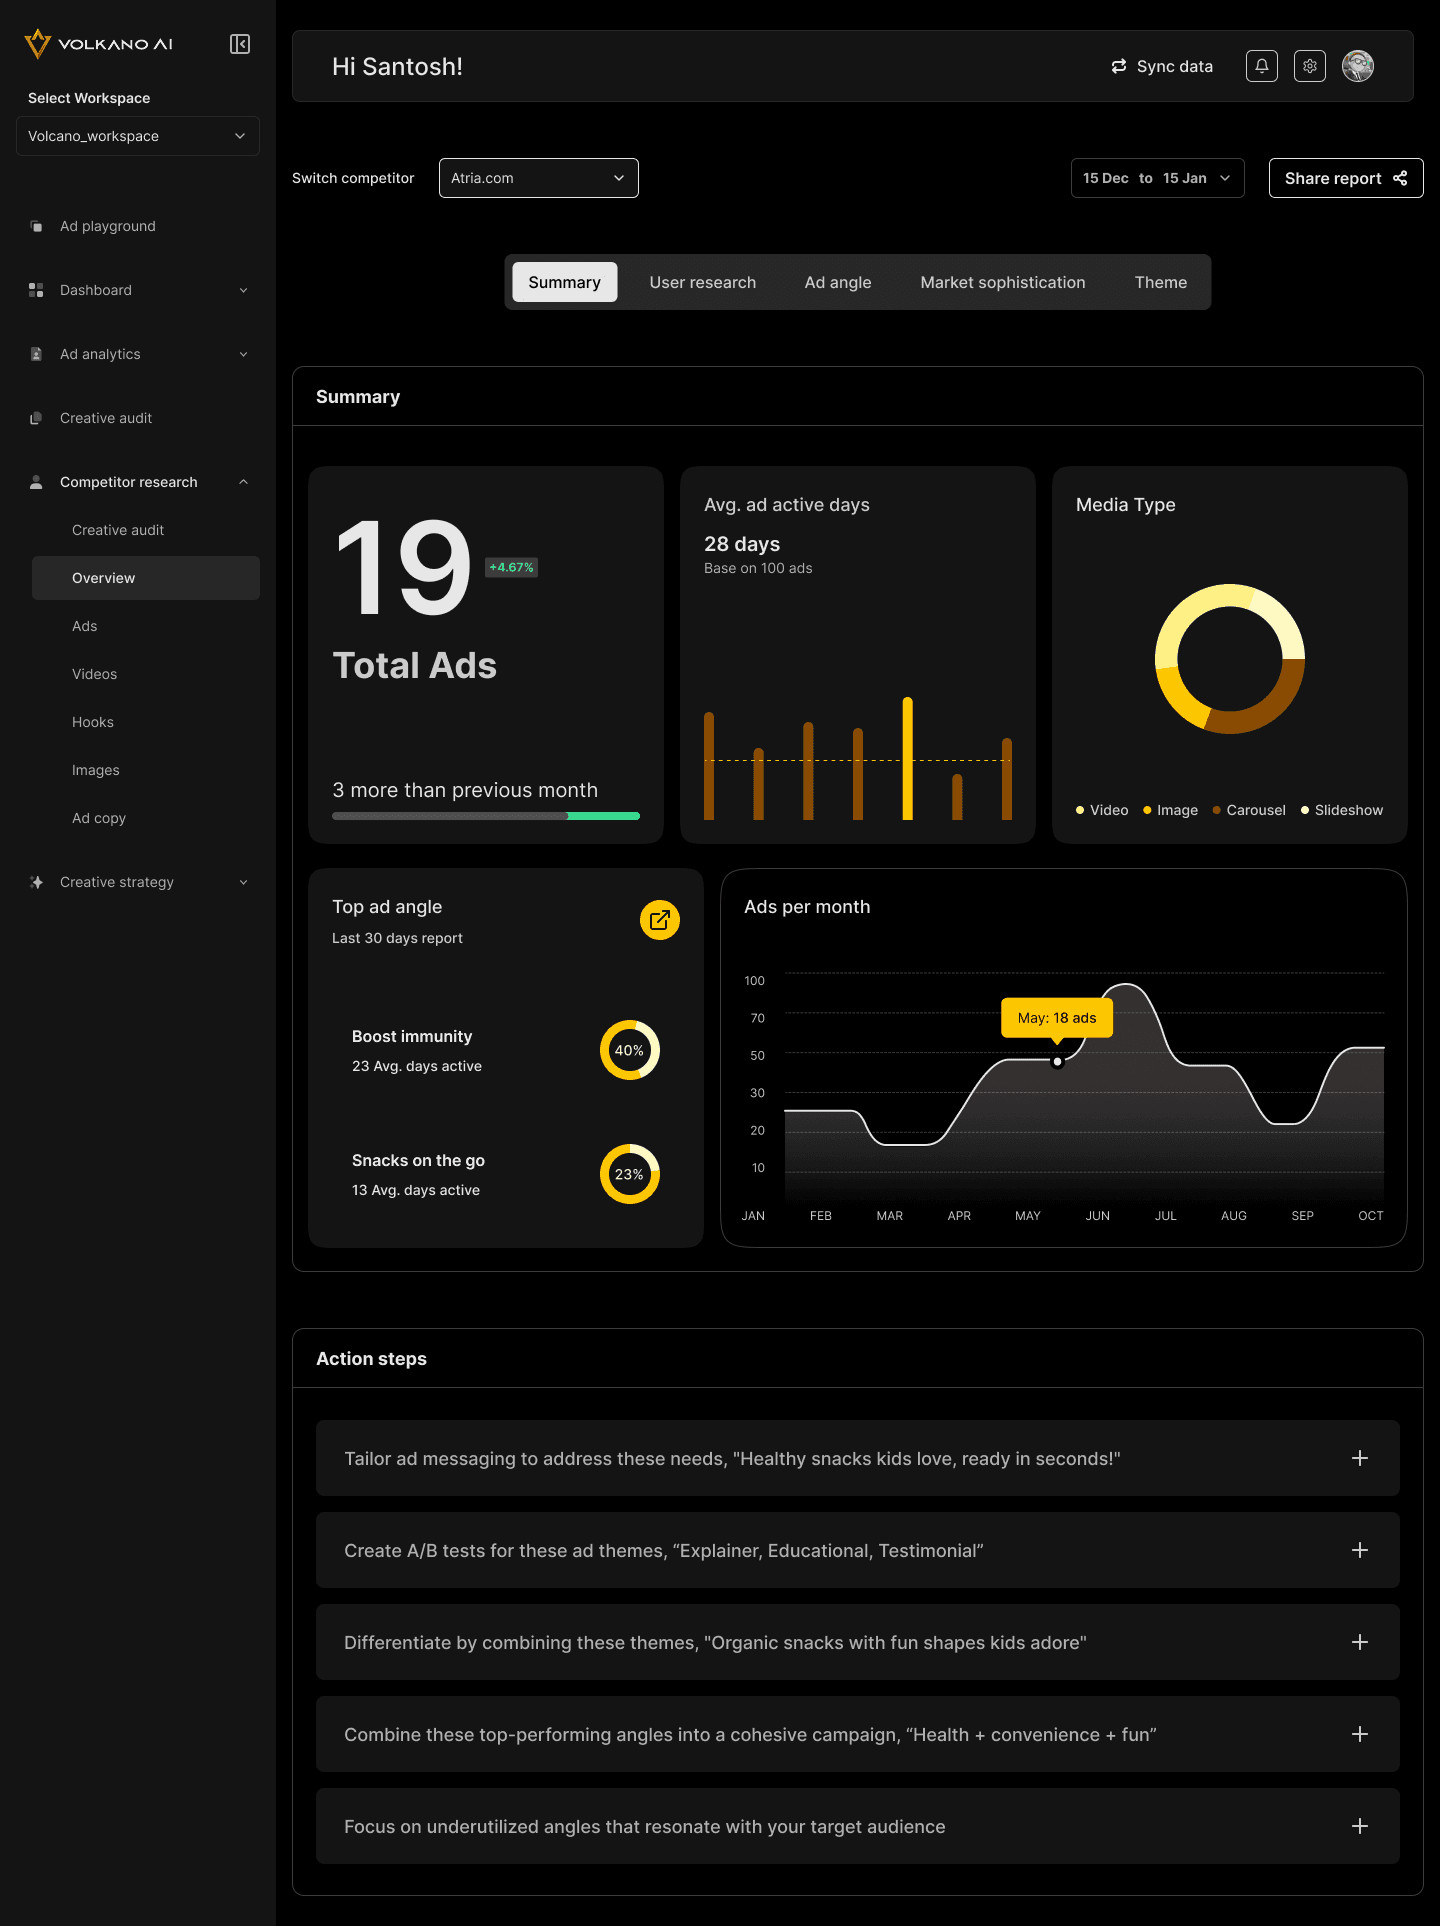1440x1926 pixels.
Task: Open the Volcano_workspace dropdown
Action: [138, 136]
